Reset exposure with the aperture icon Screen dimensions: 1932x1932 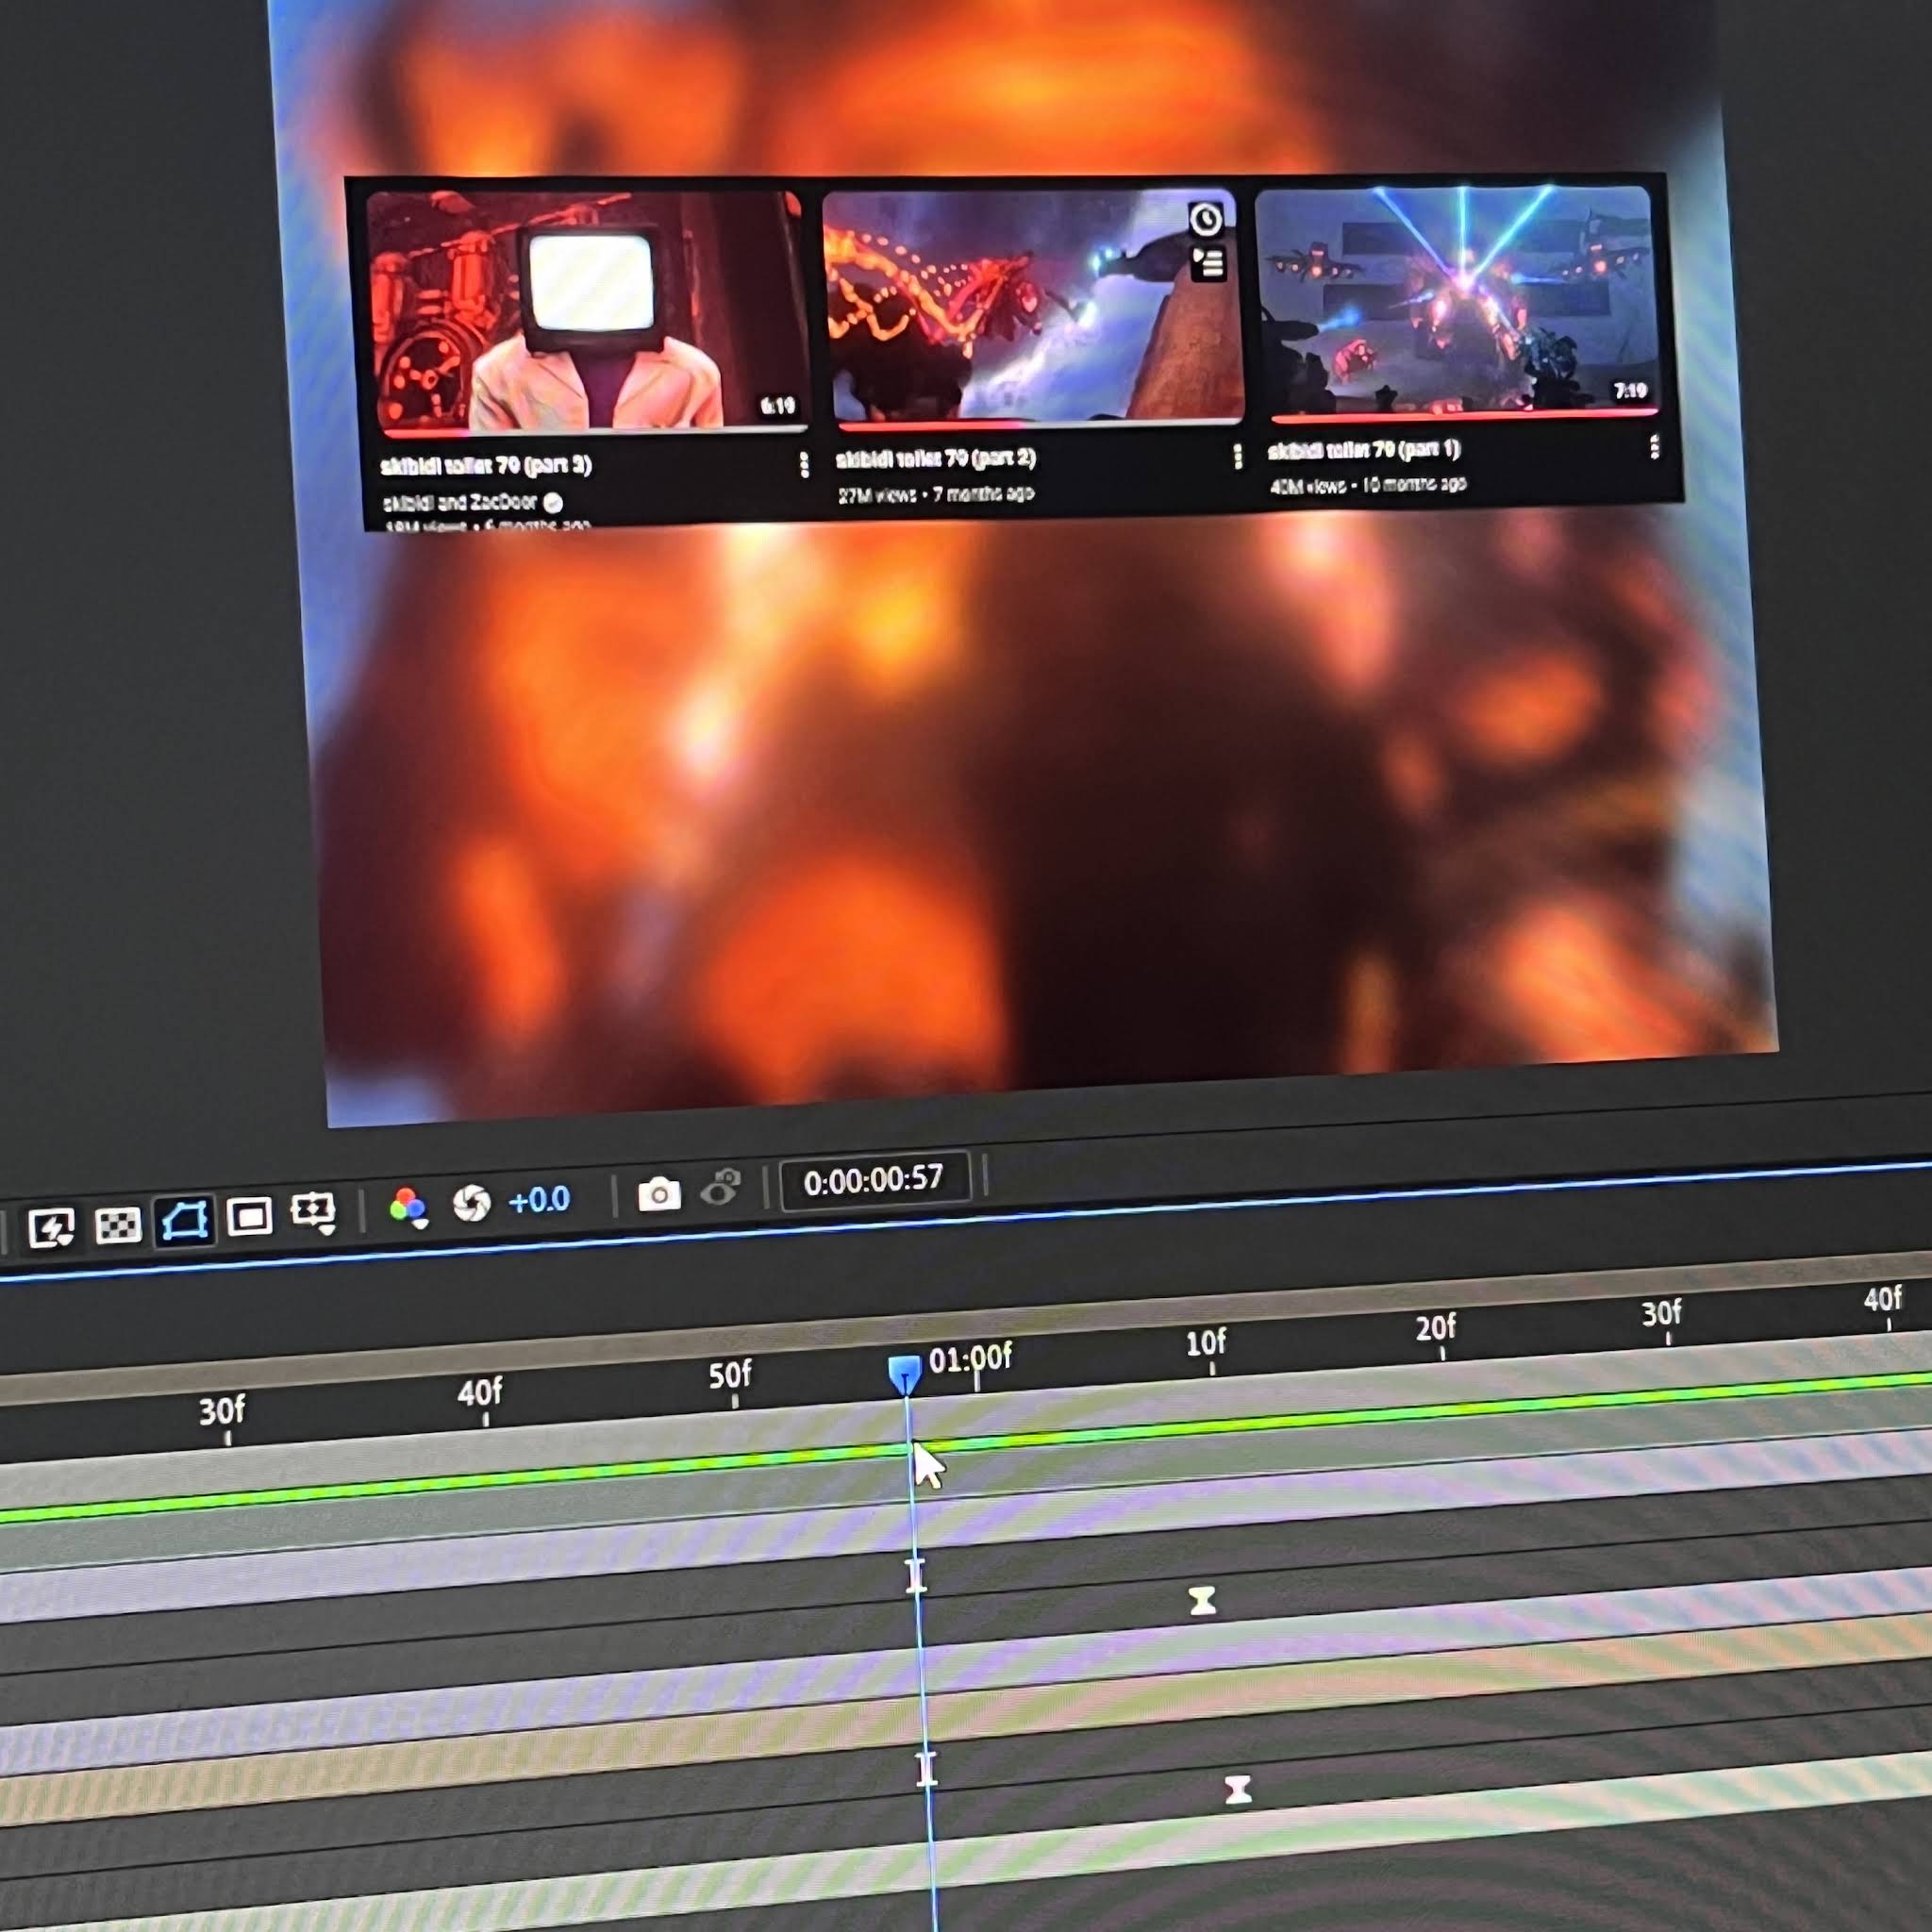click(471, 1203)
